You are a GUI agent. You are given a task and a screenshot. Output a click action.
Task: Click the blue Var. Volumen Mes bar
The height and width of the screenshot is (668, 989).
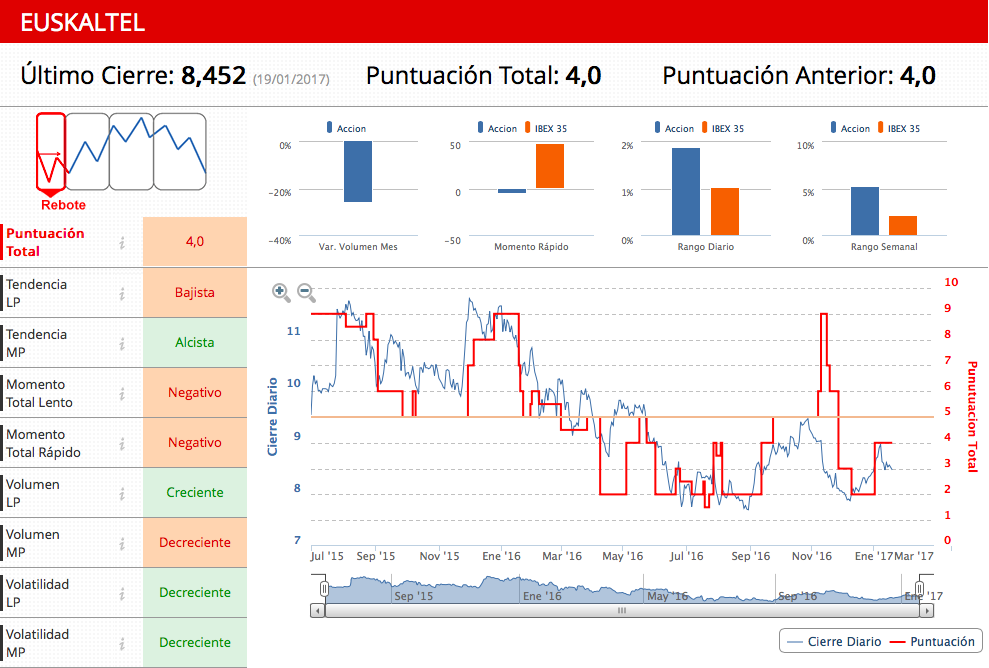(x=358, y=172)
